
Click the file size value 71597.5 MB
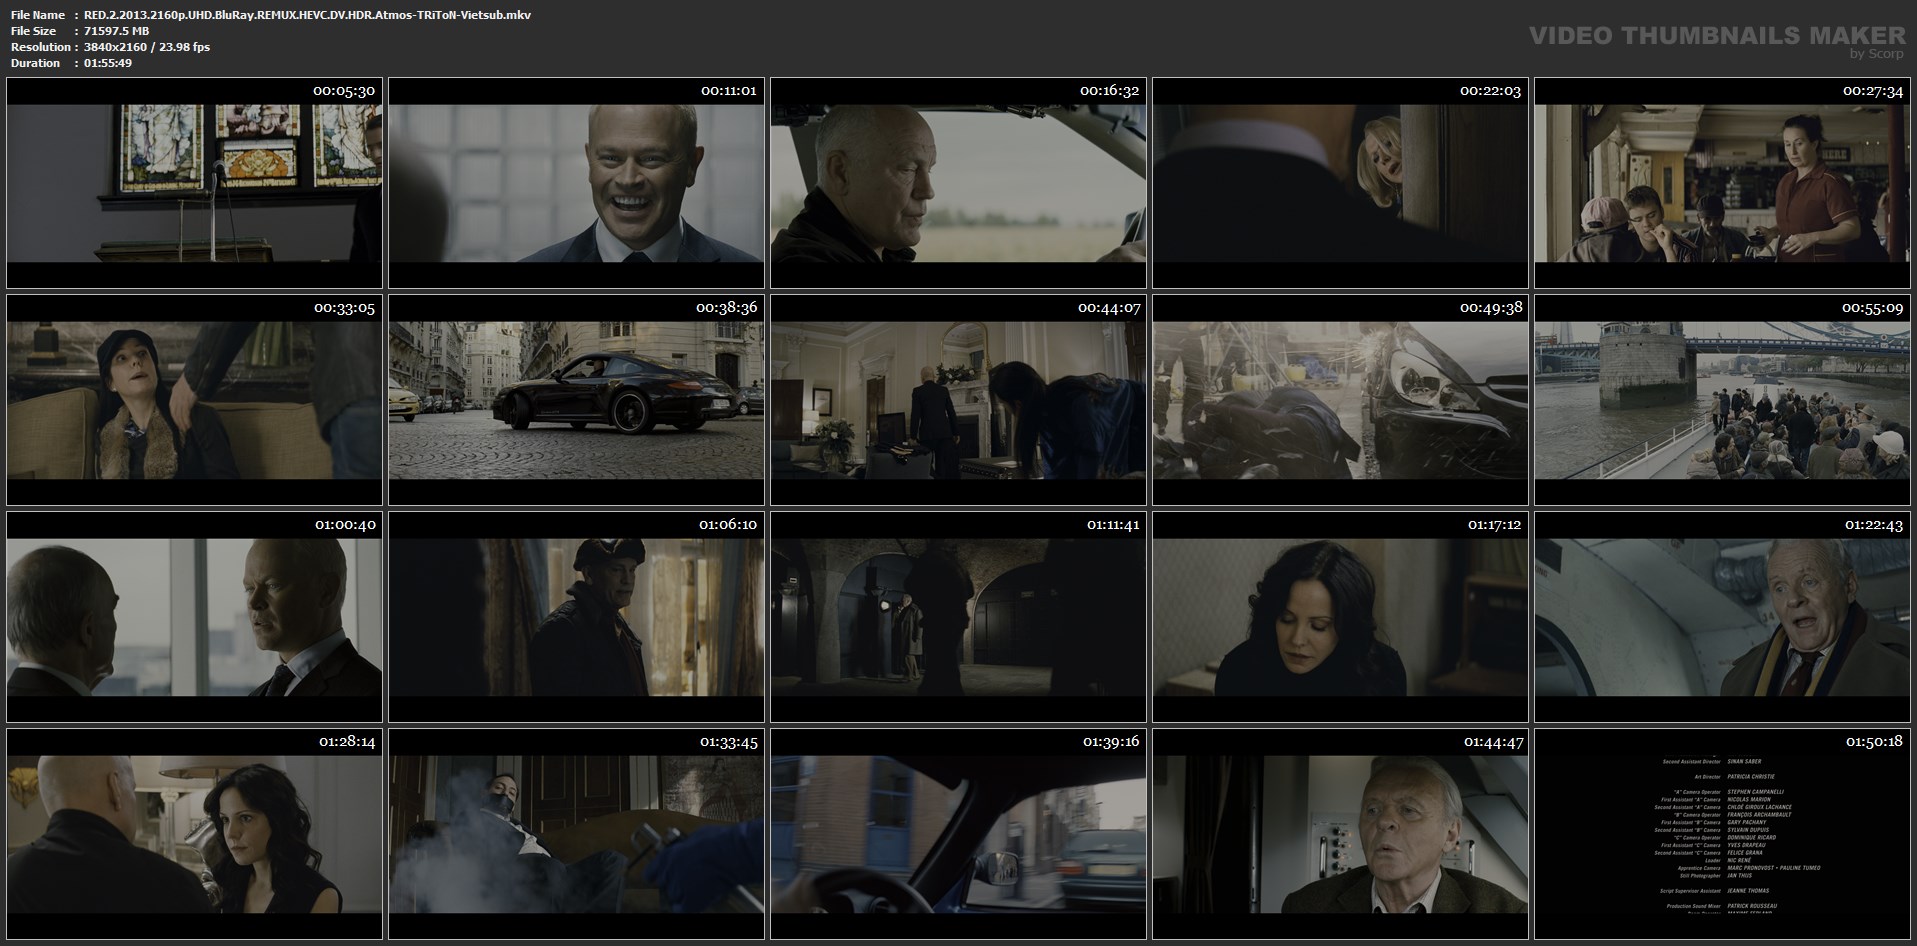tap(116, 31)
